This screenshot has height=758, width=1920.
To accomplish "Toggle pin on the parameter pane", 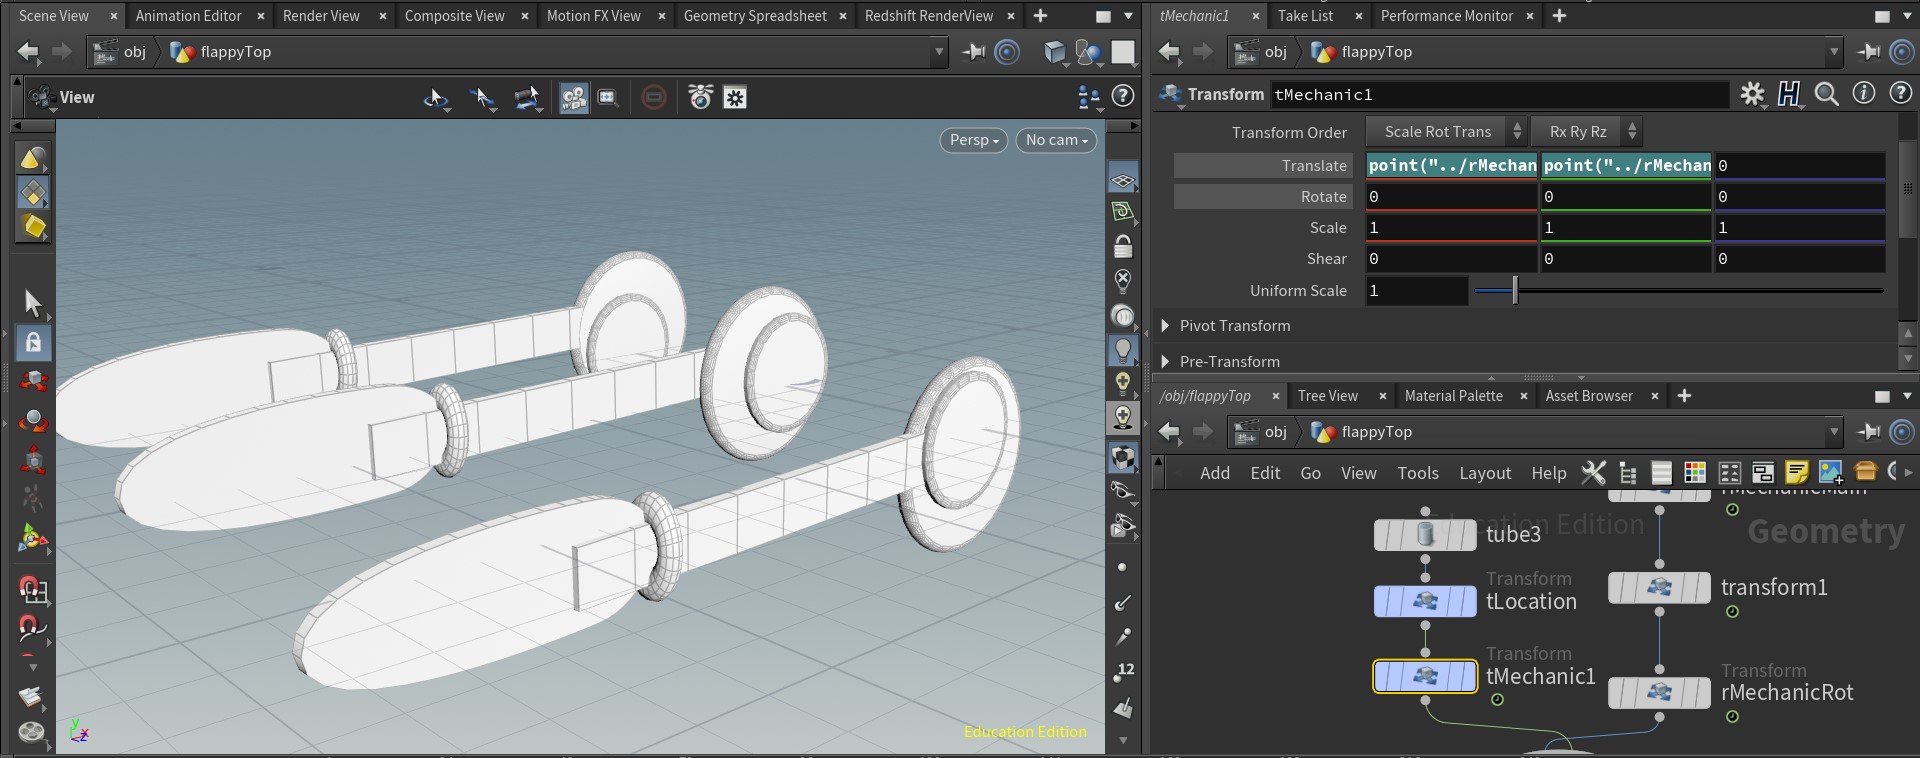I will pos(1868,52).
